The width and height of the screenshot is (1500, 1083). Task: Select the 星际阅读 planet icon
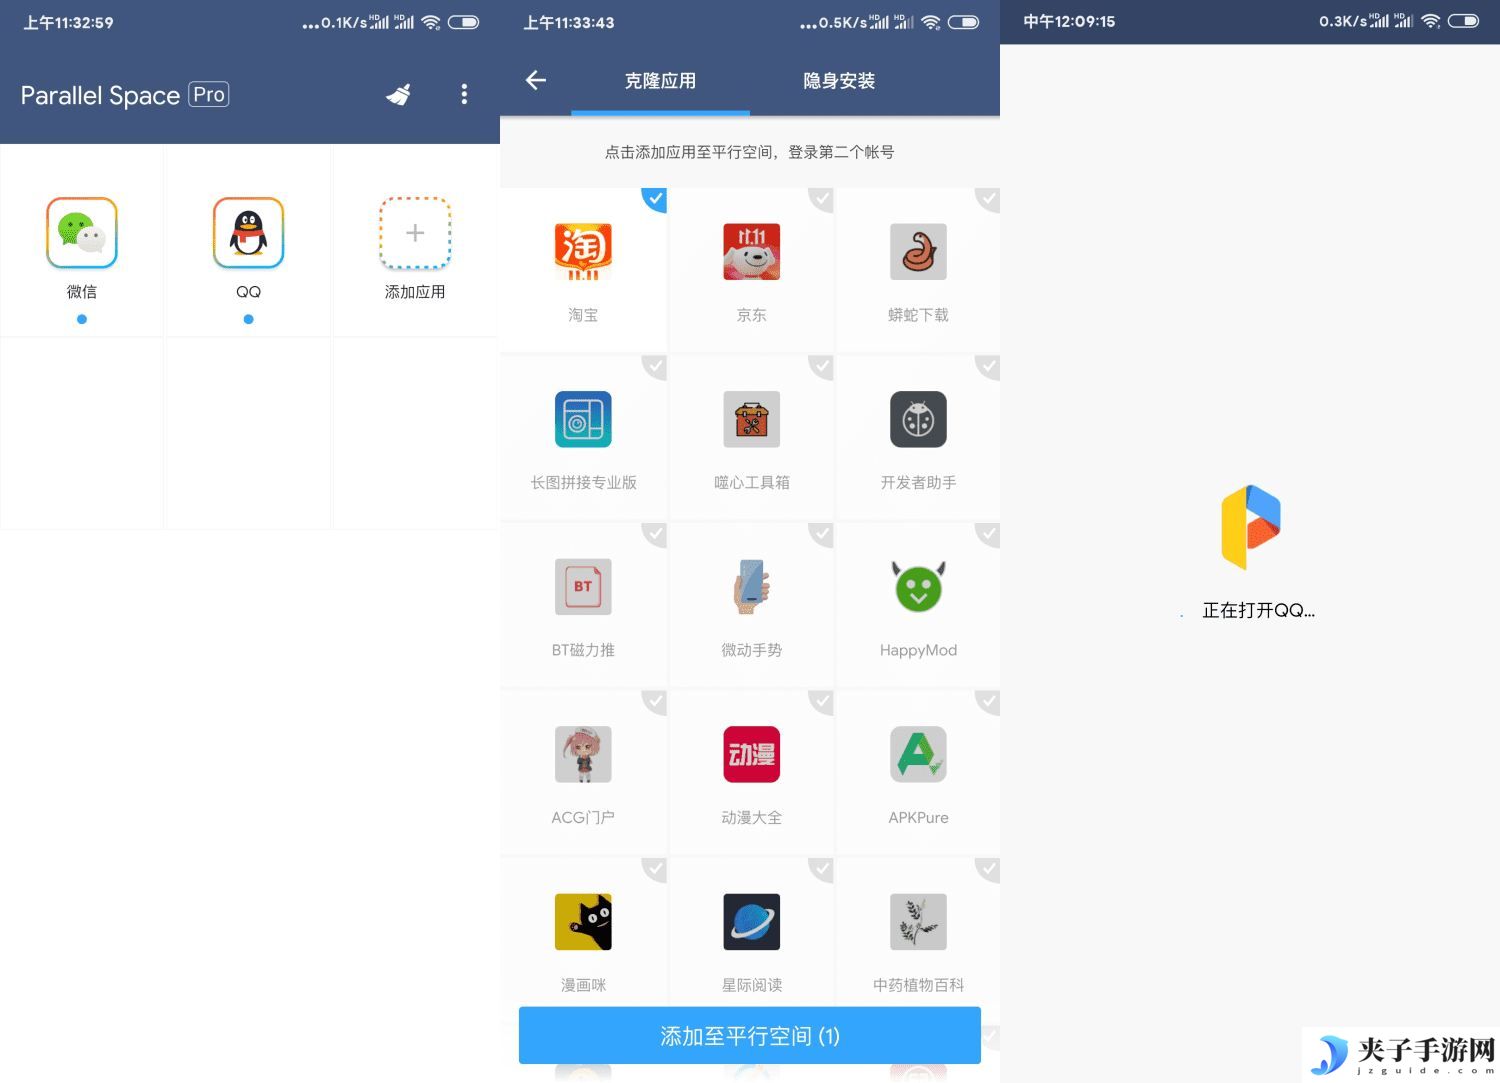pyautogui.click(x=751, y=922)
